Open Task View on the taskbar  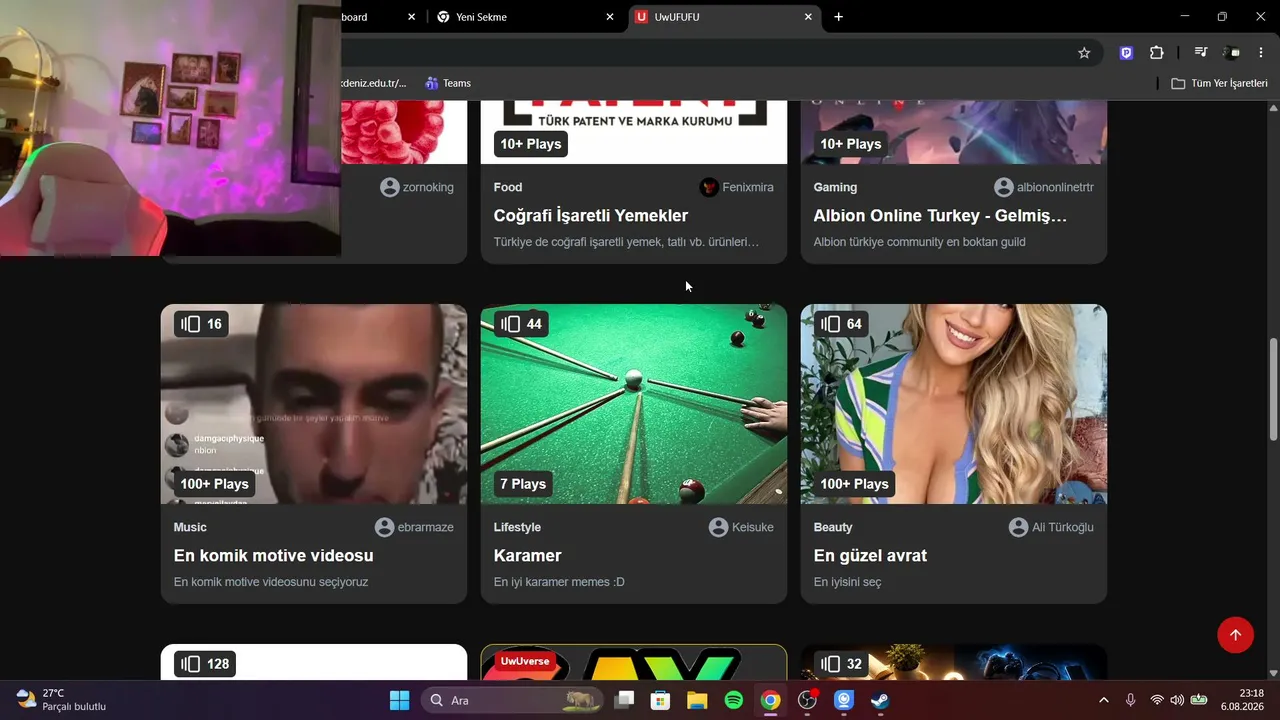(624, 700)
